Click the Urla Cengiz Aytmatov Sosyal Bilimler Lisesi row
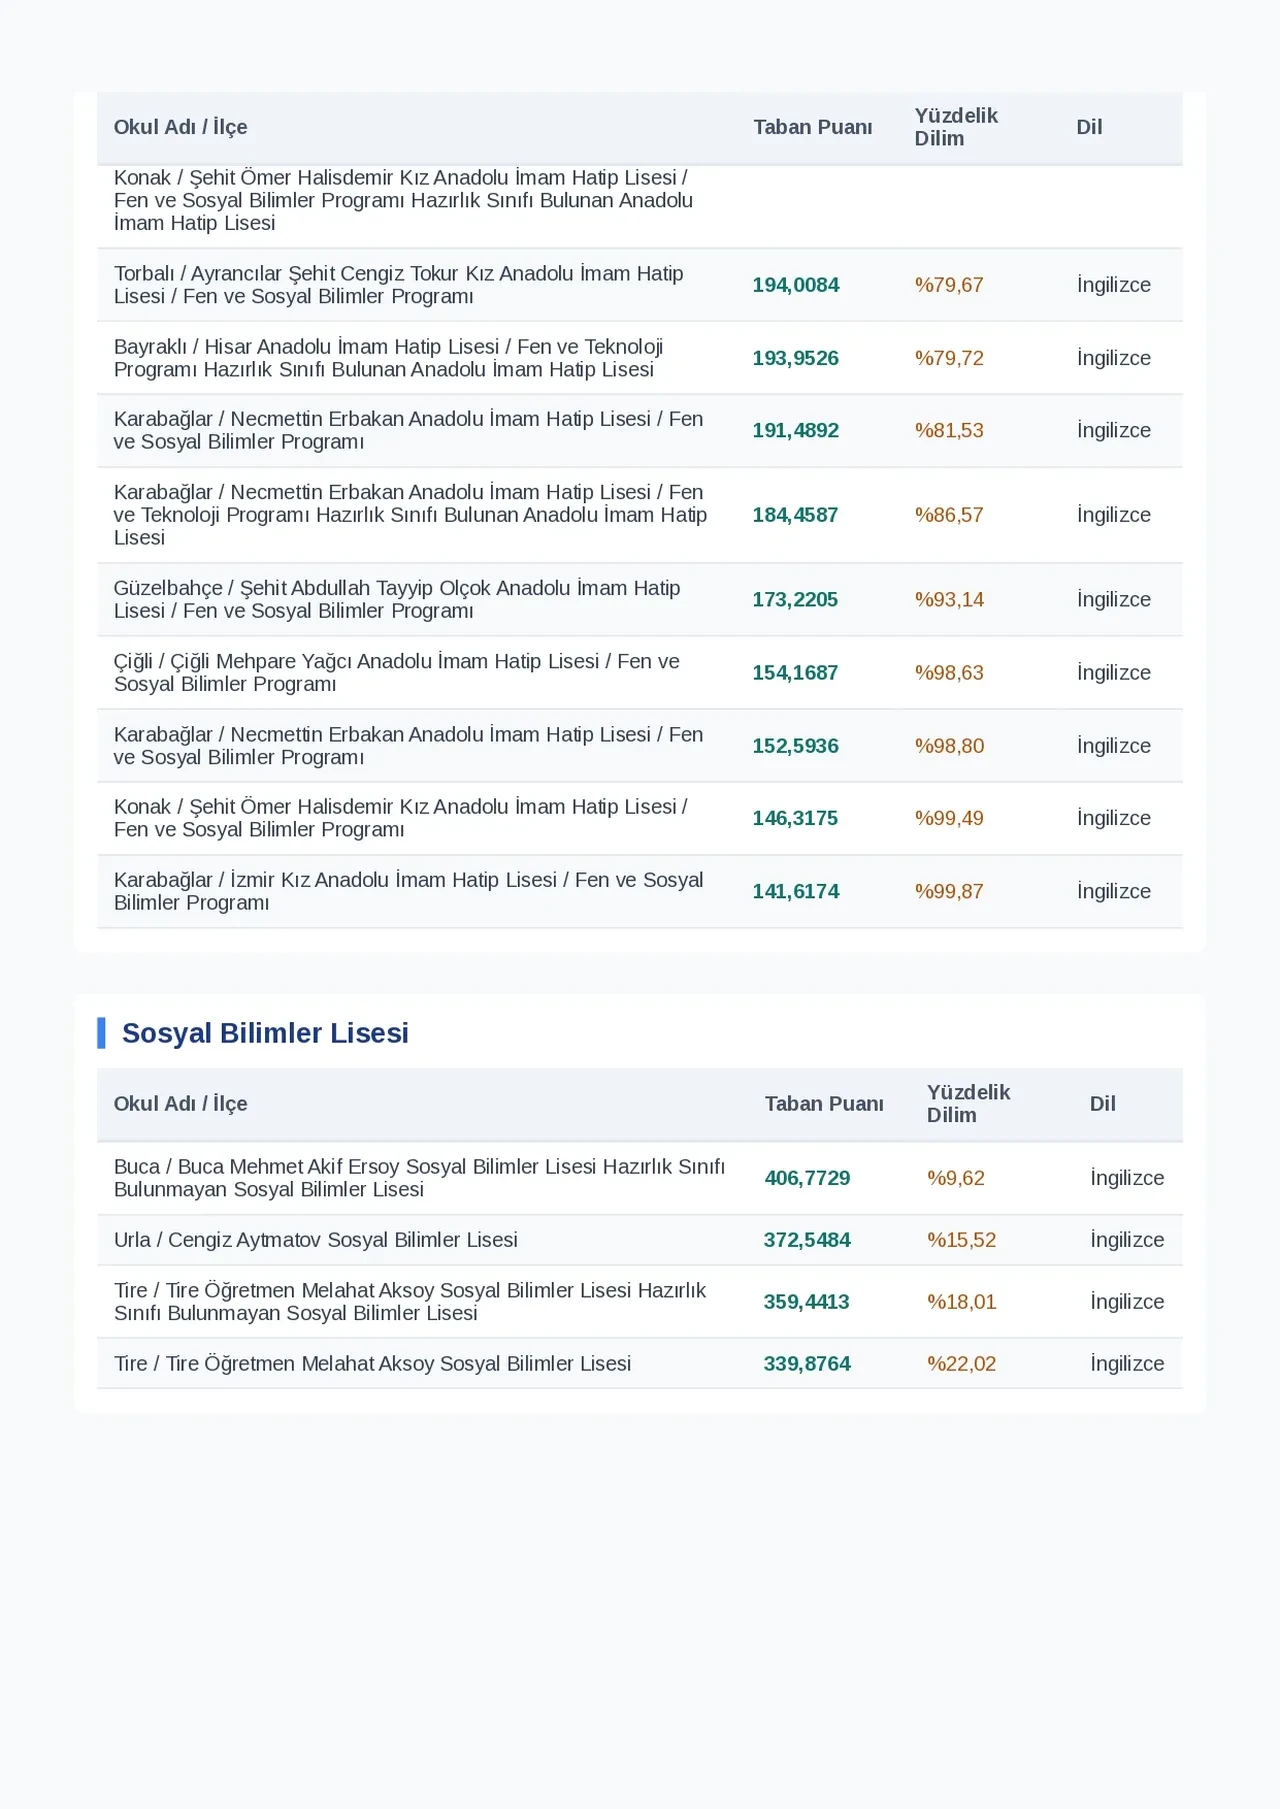This screenshot has height=1809, width=1280. coord(640,1240)
